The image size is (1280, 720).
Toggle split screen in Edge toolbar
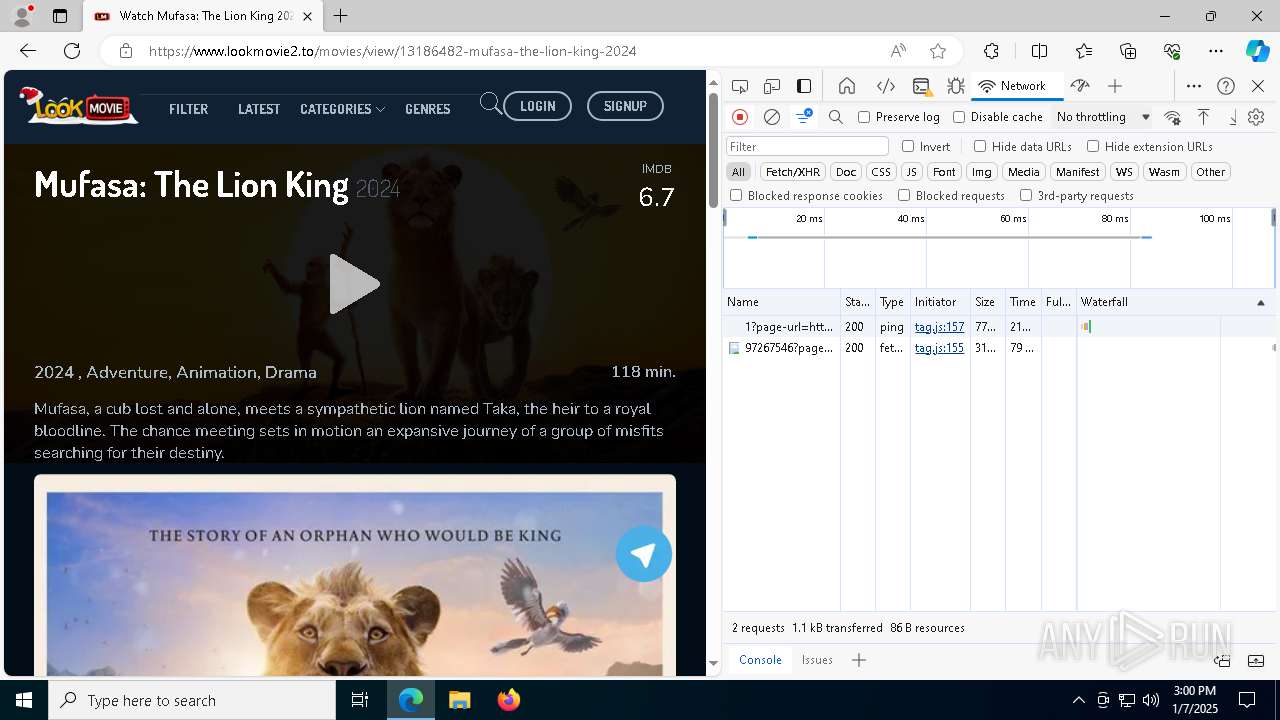[1039, 51]
